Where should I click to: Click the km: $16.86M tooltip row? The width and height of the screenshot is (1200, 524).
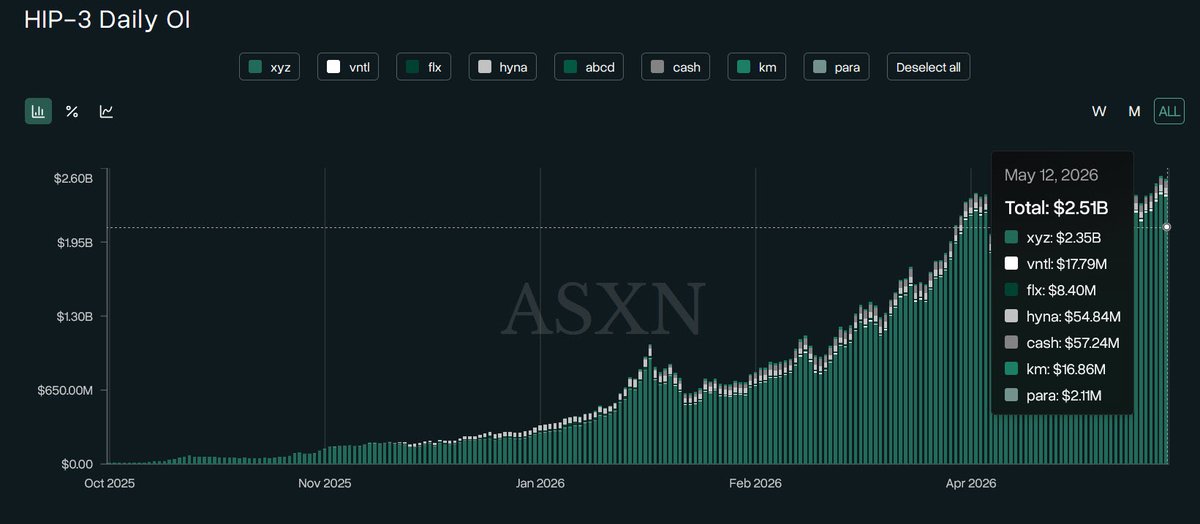click(x=1055, y=369)
